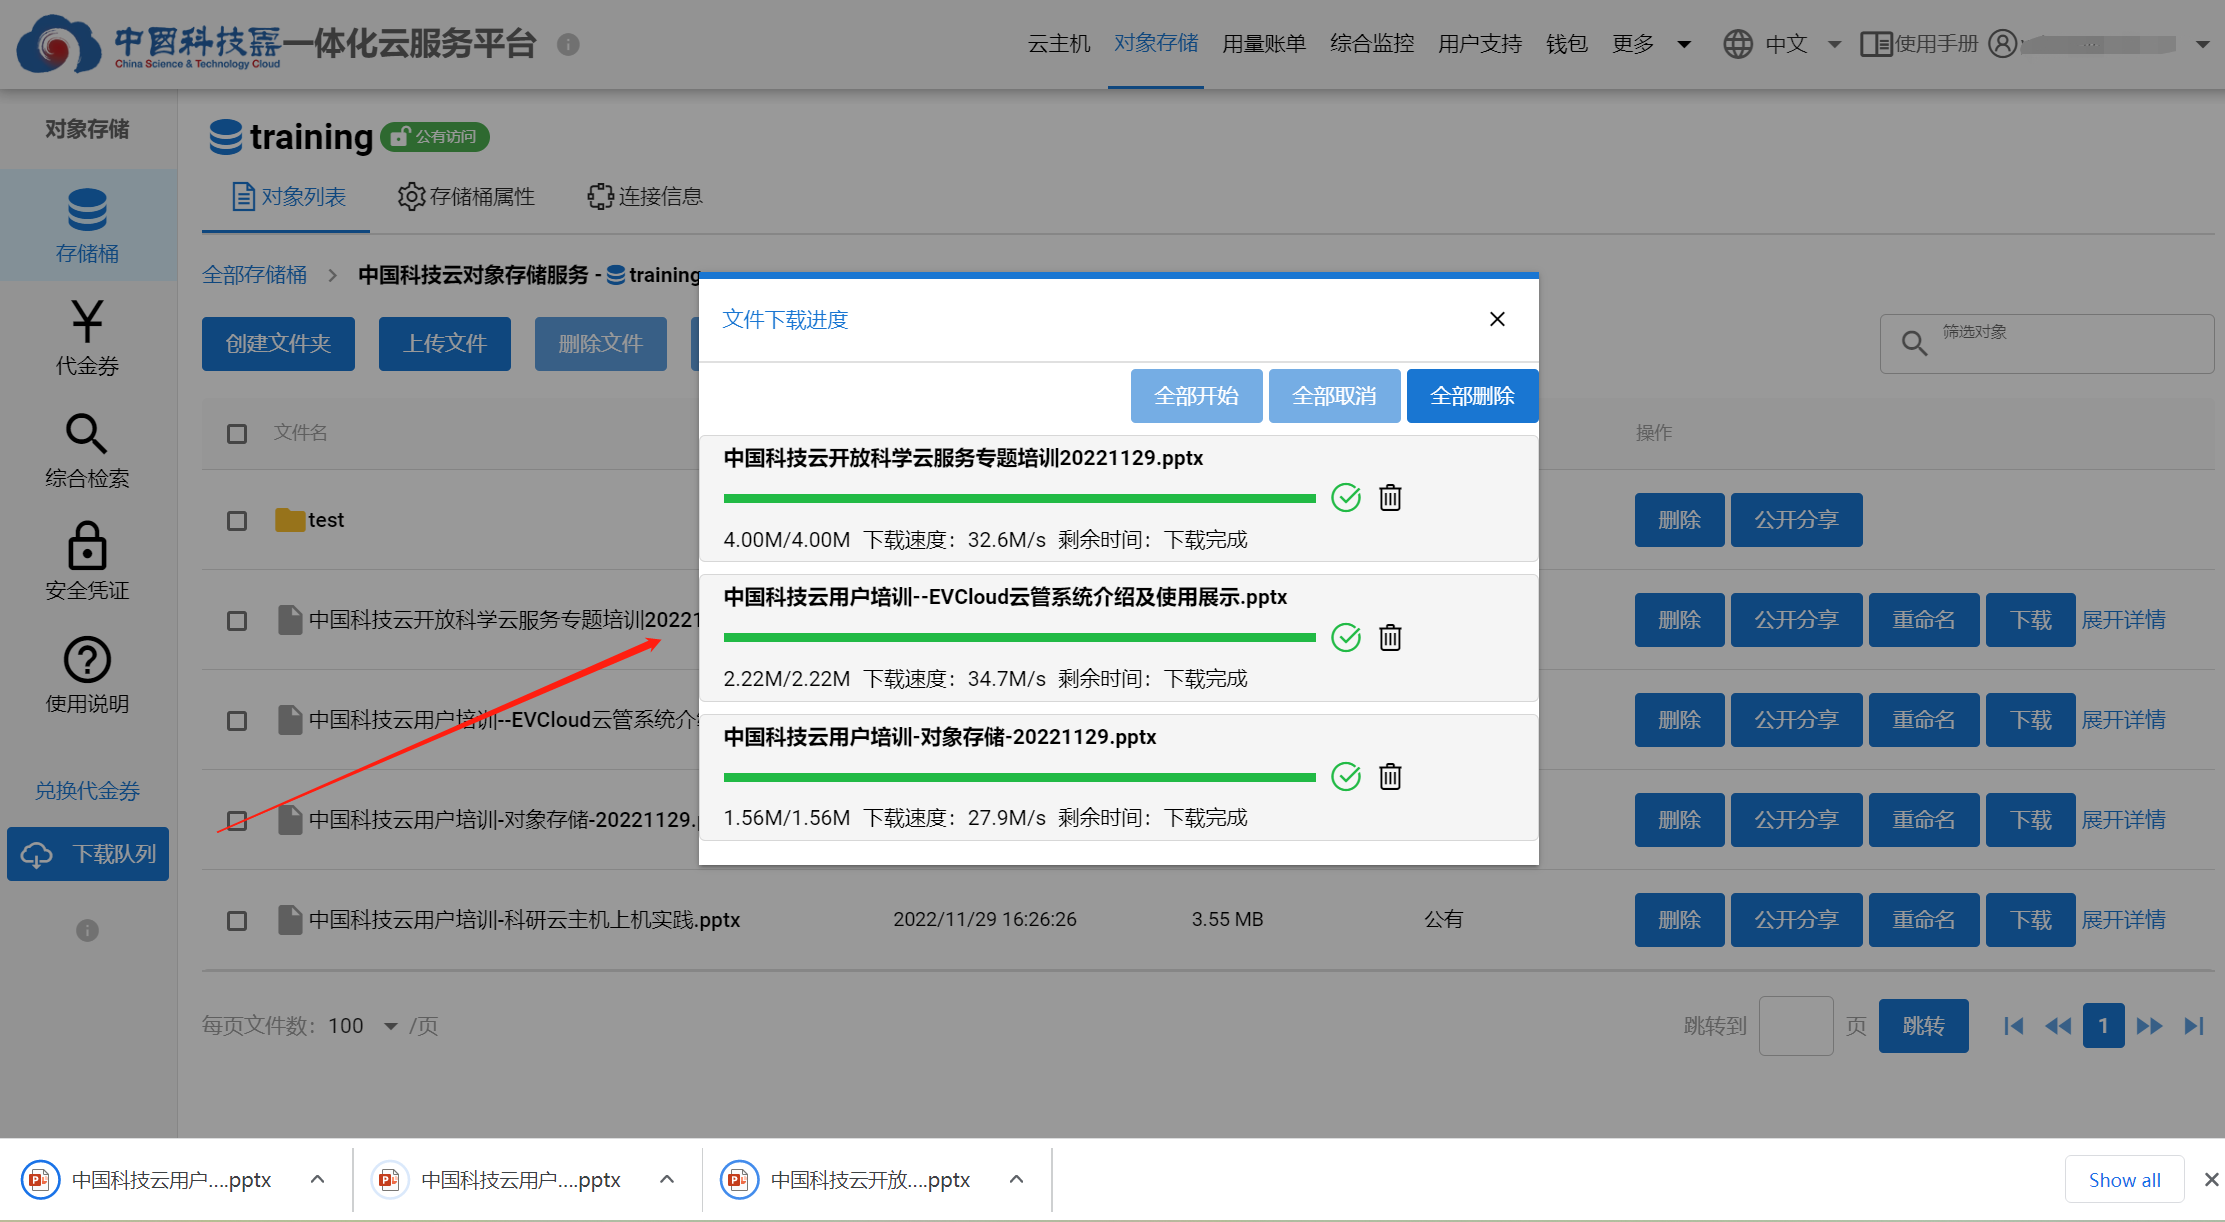Click the 全部存储桶 breadcrumb link
Screen dimensions: 2225x1222
click(x=254, y=275)
